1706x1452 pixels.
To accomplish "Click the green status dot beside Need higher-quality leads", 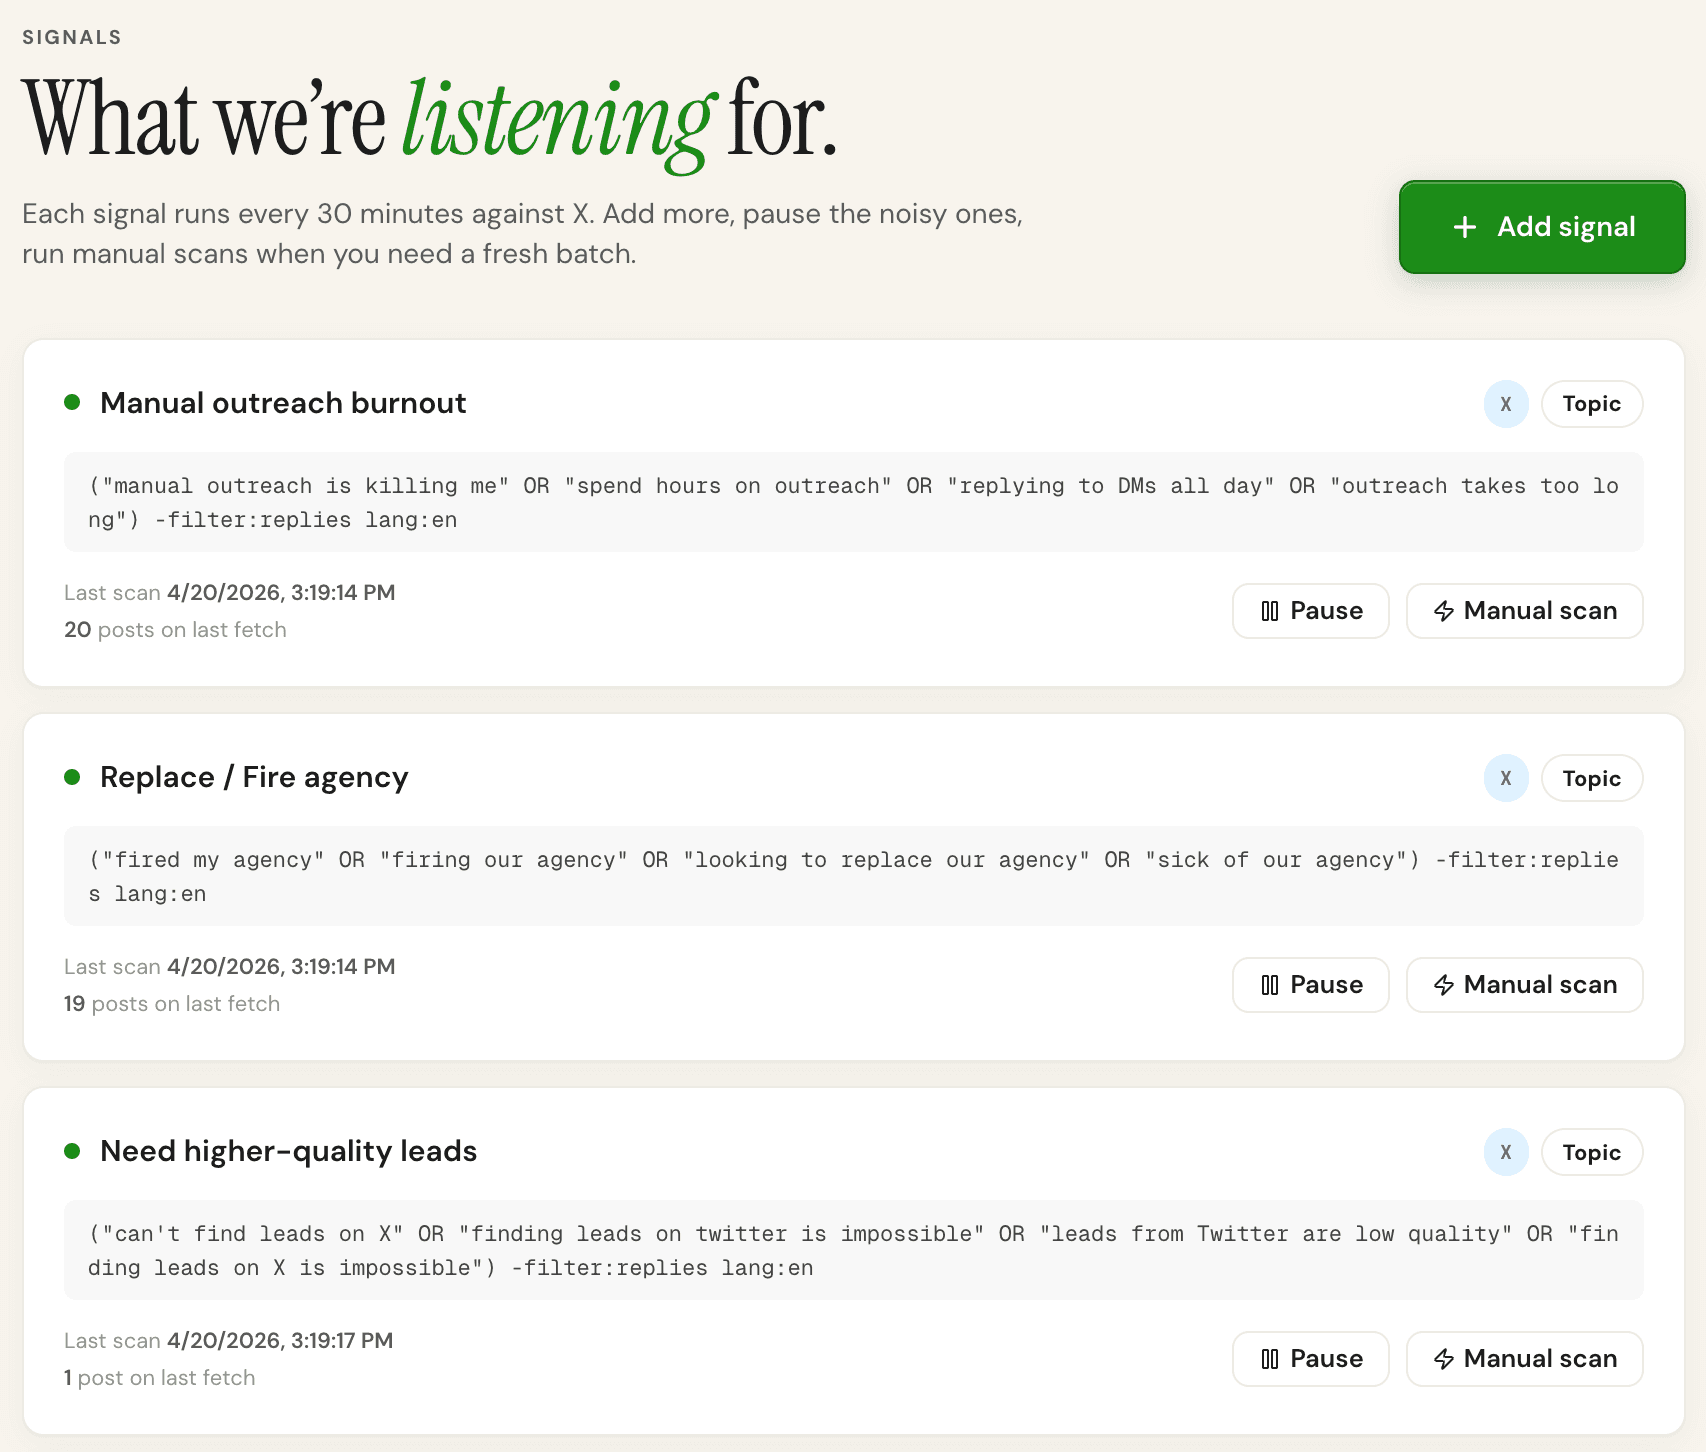I will tap(72, 1151).
